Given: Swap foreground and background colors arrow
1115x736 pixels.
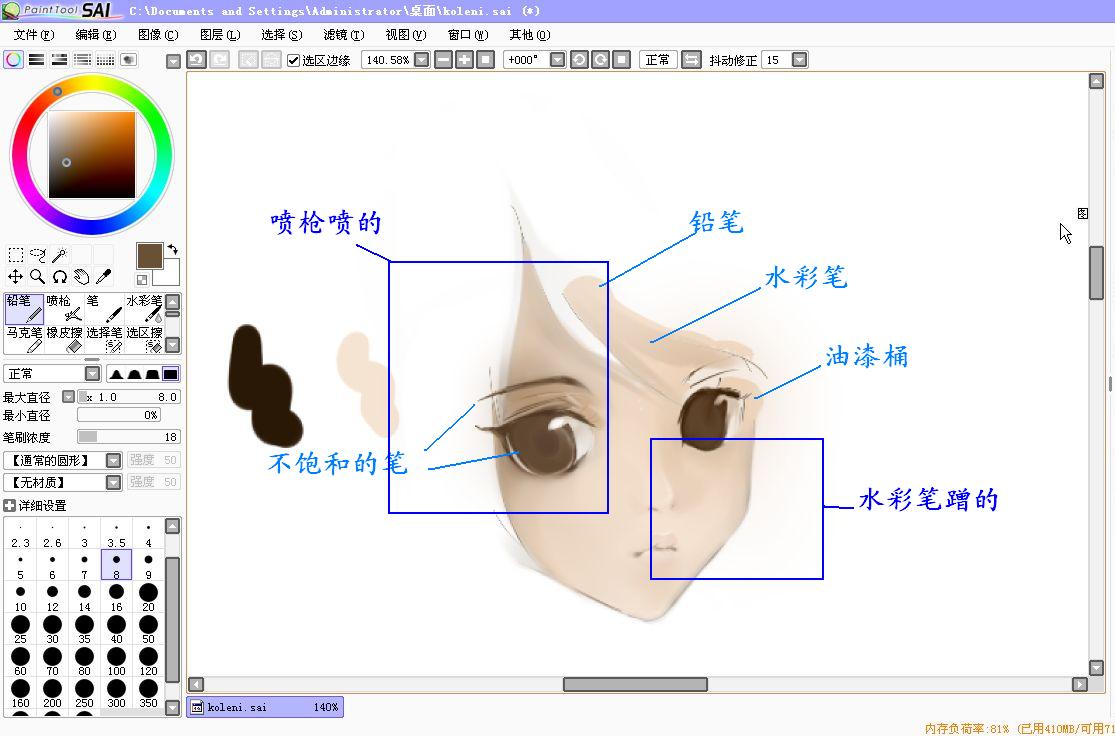Looking at the screenshot, I should point(172,249).
